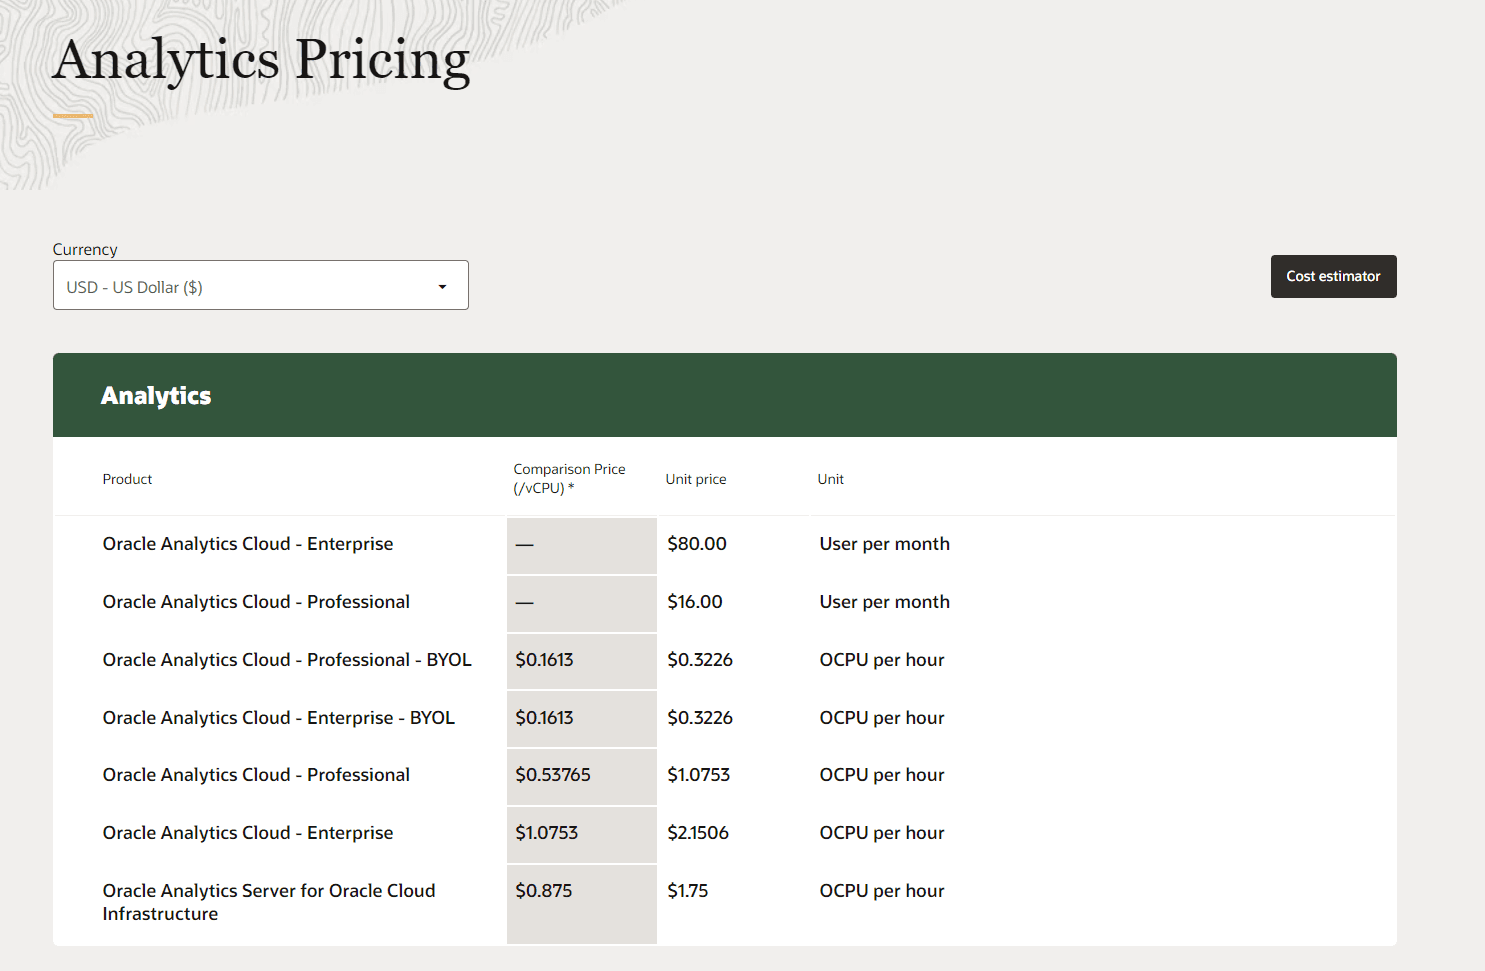Click the dash in the $80.00 Enterprise row
Viewport: 1485px width, 971px height.
[x=524, y=545]
